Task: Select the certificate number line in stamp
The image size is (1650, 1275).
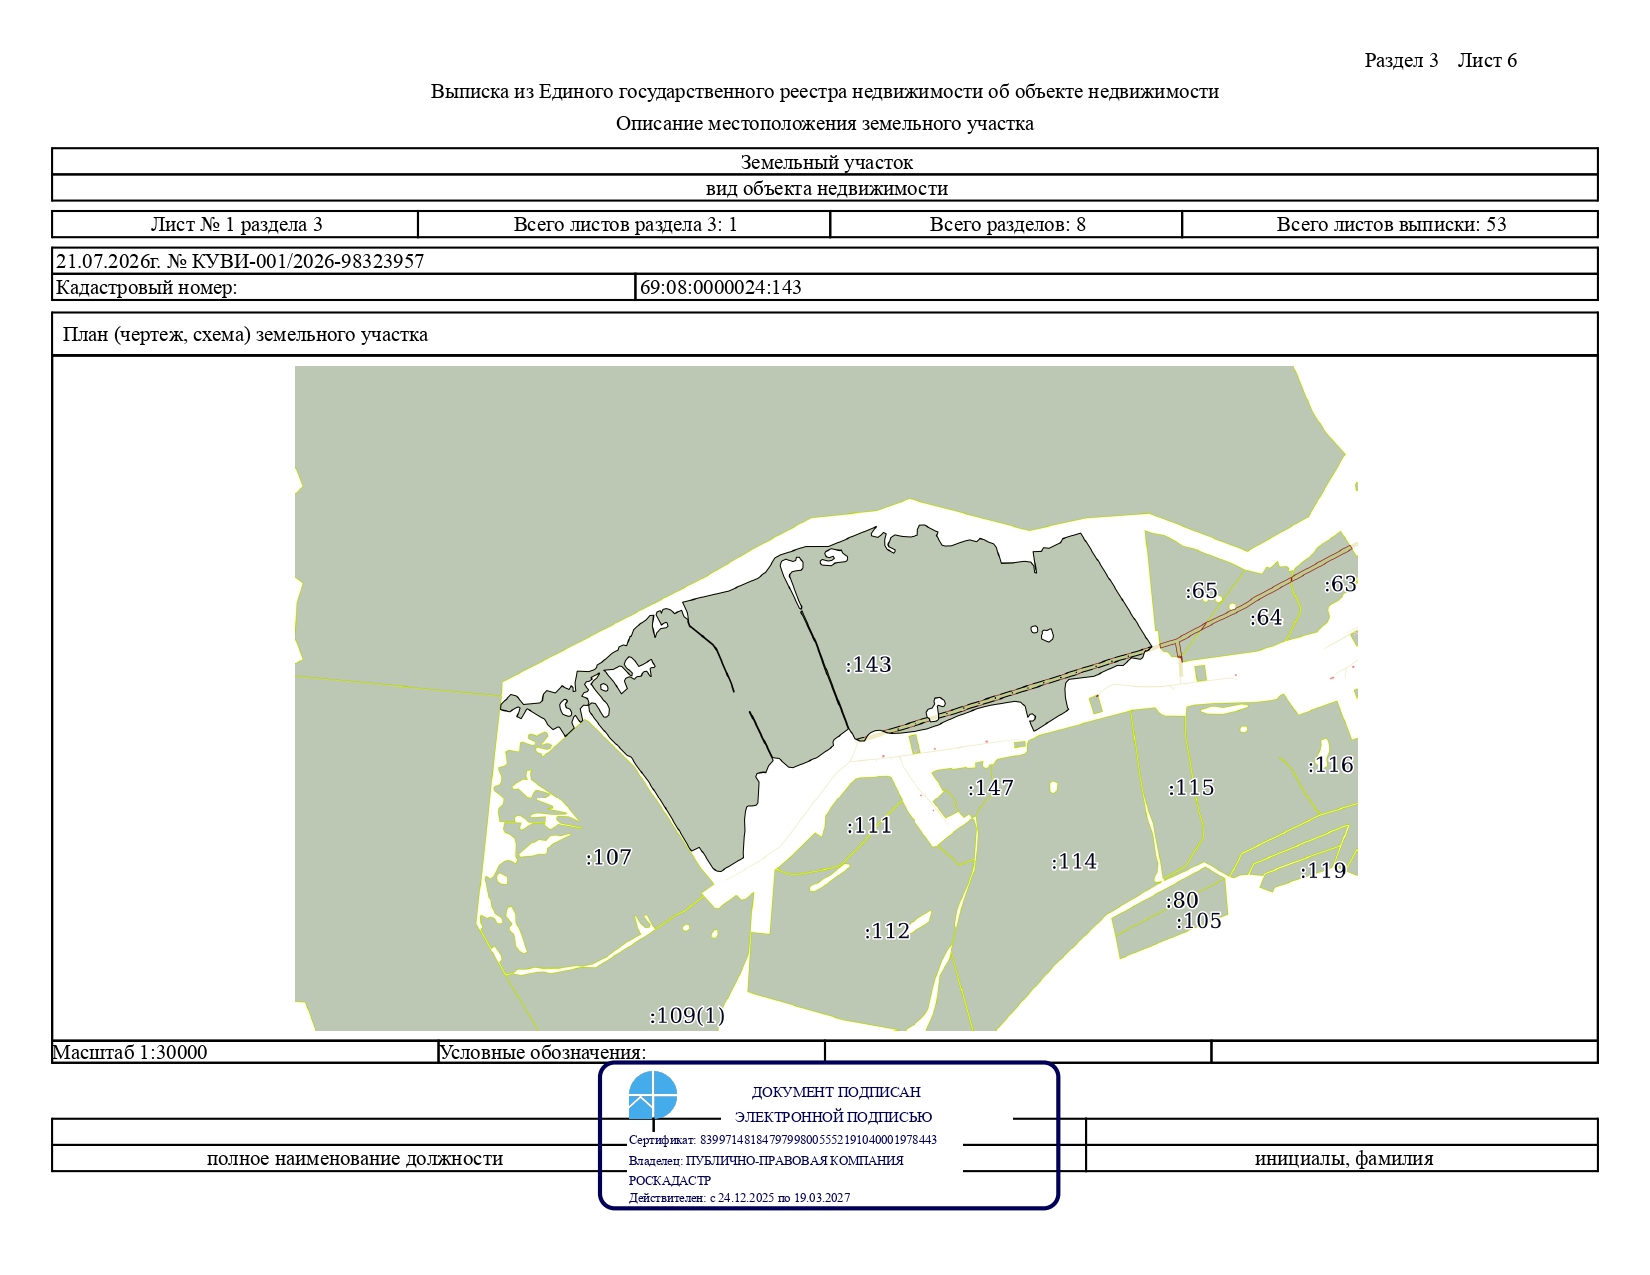Action: tap(783, 1140)
